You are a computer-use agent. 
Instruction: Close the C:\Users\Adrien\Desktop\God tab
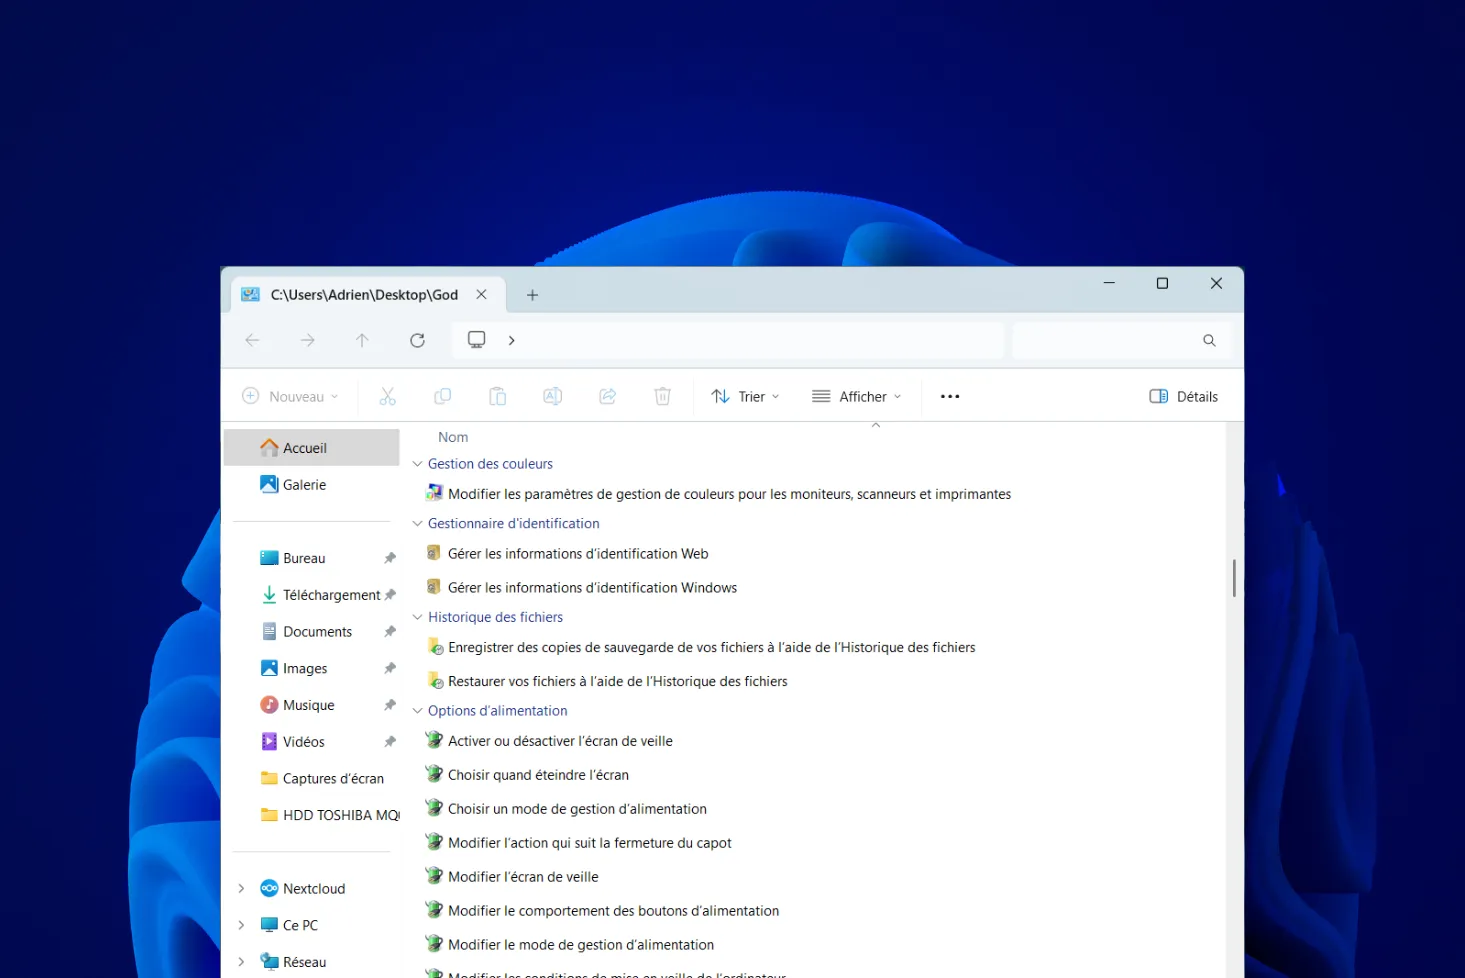[481, 294]
